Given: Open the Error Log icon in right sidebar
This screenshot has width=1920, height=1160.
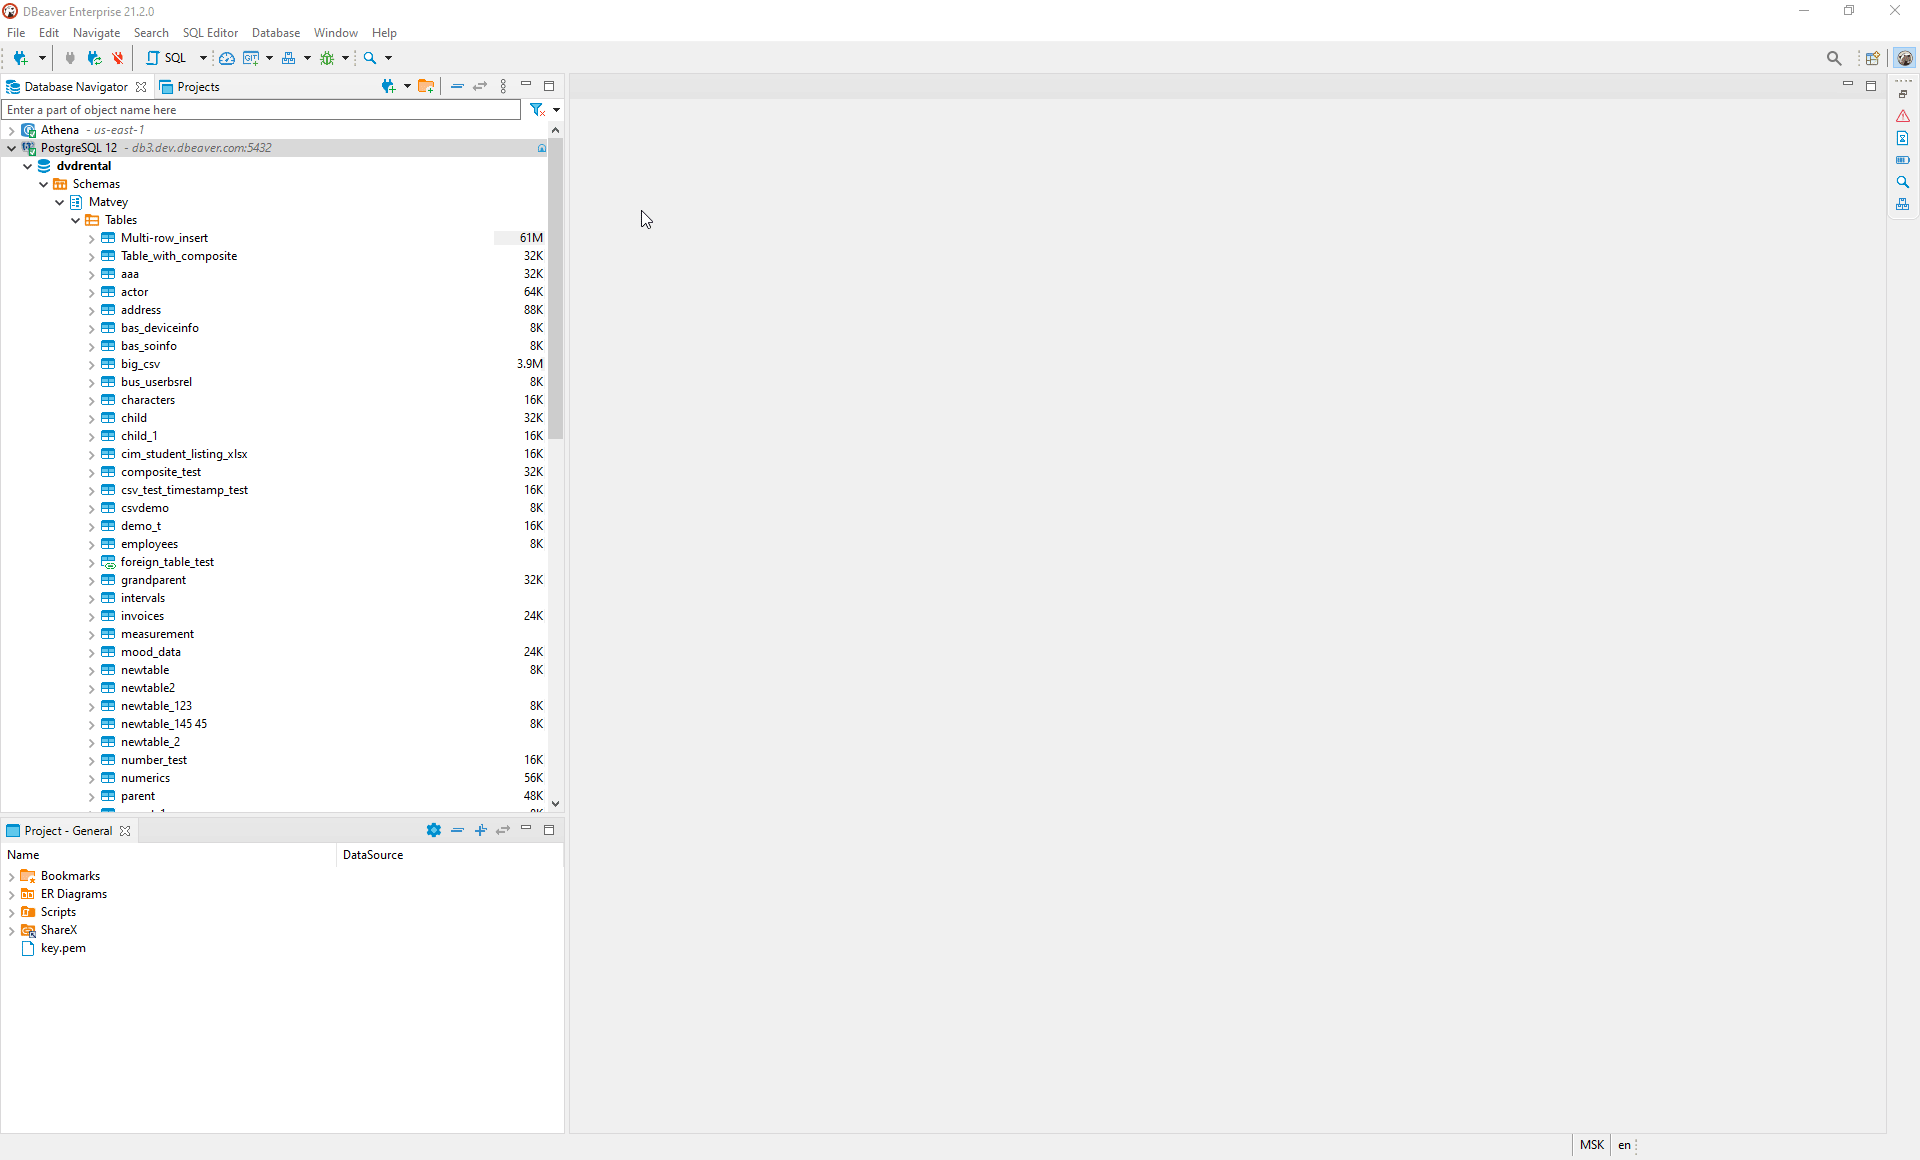Looking at the screenshot, I should click(x=1904, y=116).
